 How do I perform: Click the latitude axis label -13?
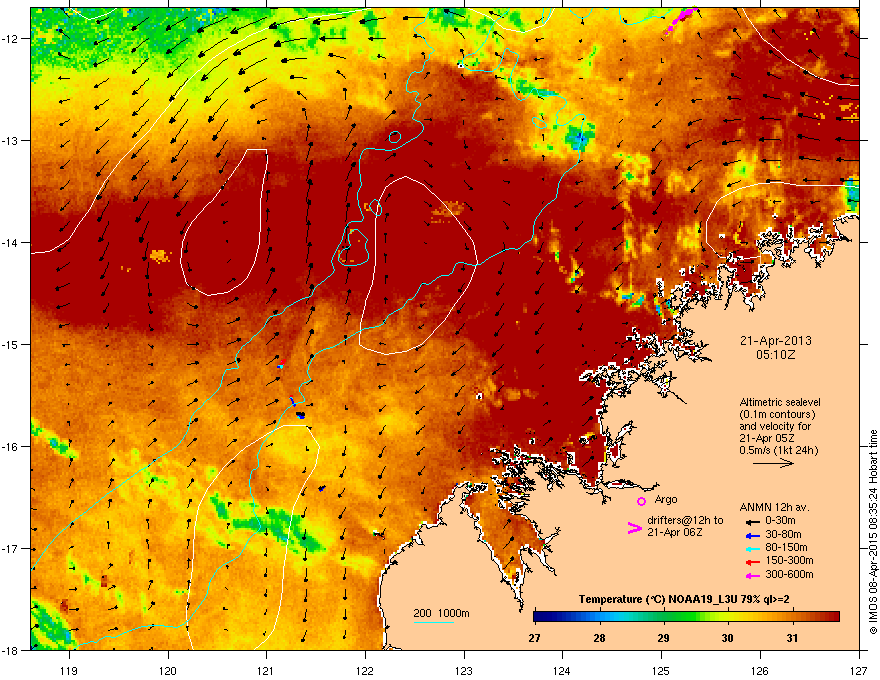pyautogui.click(x=11, y=140)
